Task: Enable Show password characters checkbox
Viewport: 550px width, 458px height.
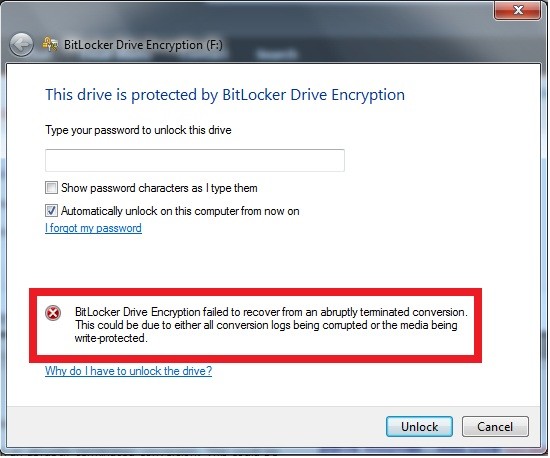Action: [51, 188]
